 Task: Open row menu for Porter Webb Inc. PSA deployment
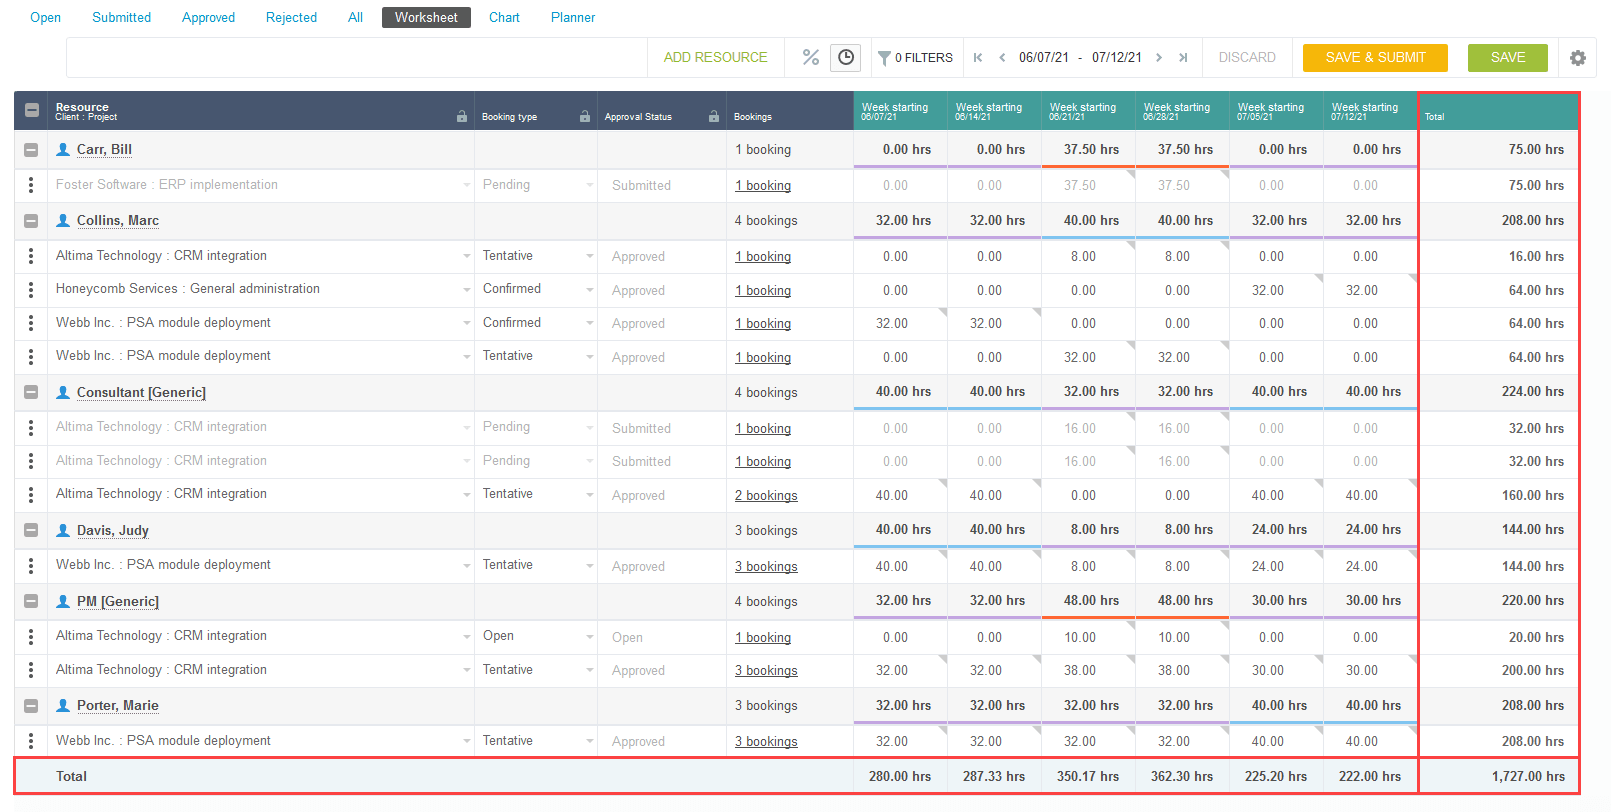(31, 741)
